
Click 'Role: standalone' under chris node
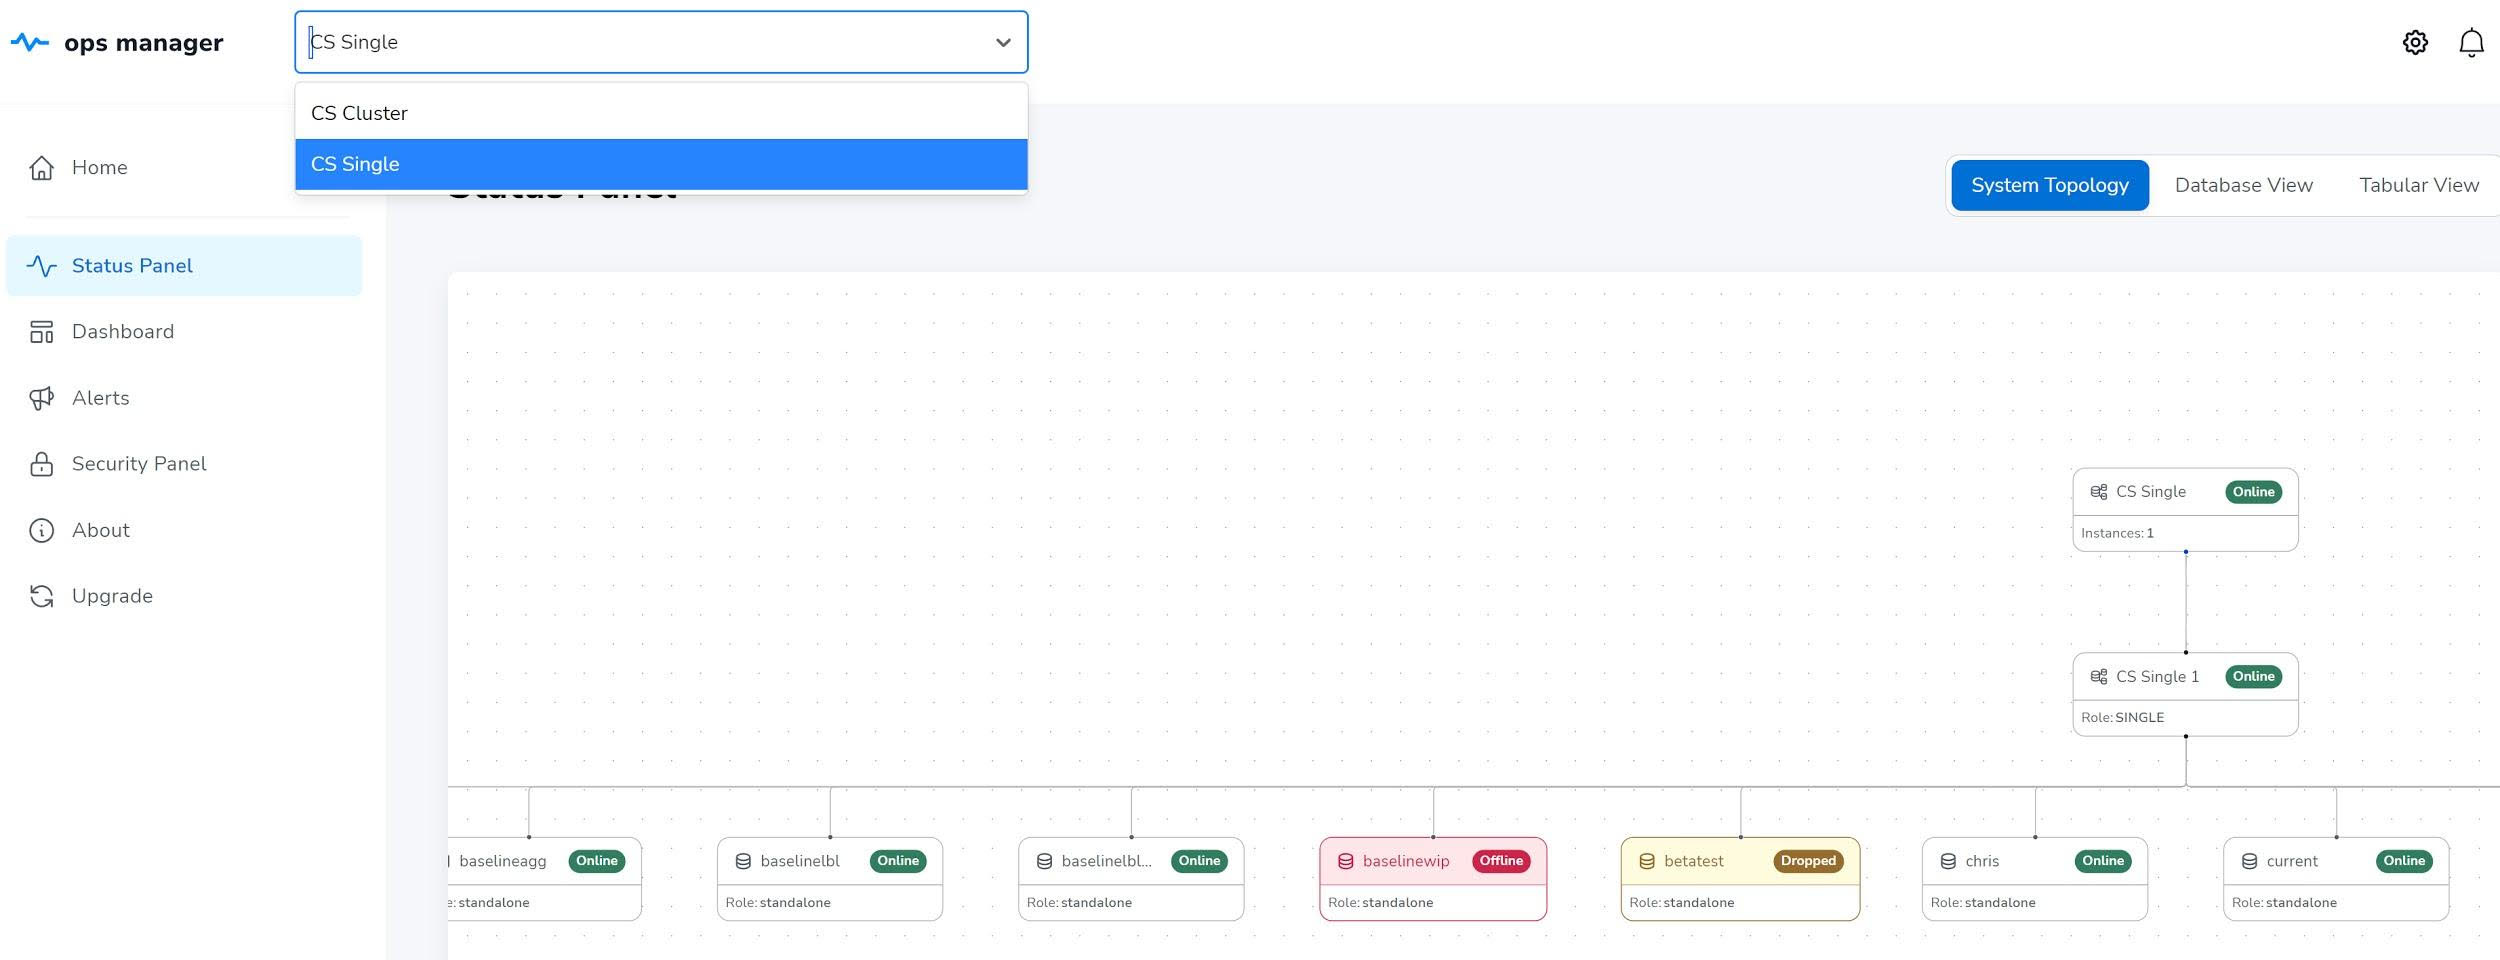point(1983,903)
